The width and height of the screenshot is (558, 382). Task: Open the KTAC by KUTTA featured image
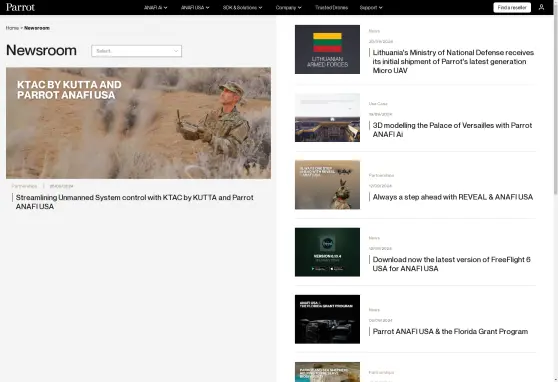(x=138, y=123)
